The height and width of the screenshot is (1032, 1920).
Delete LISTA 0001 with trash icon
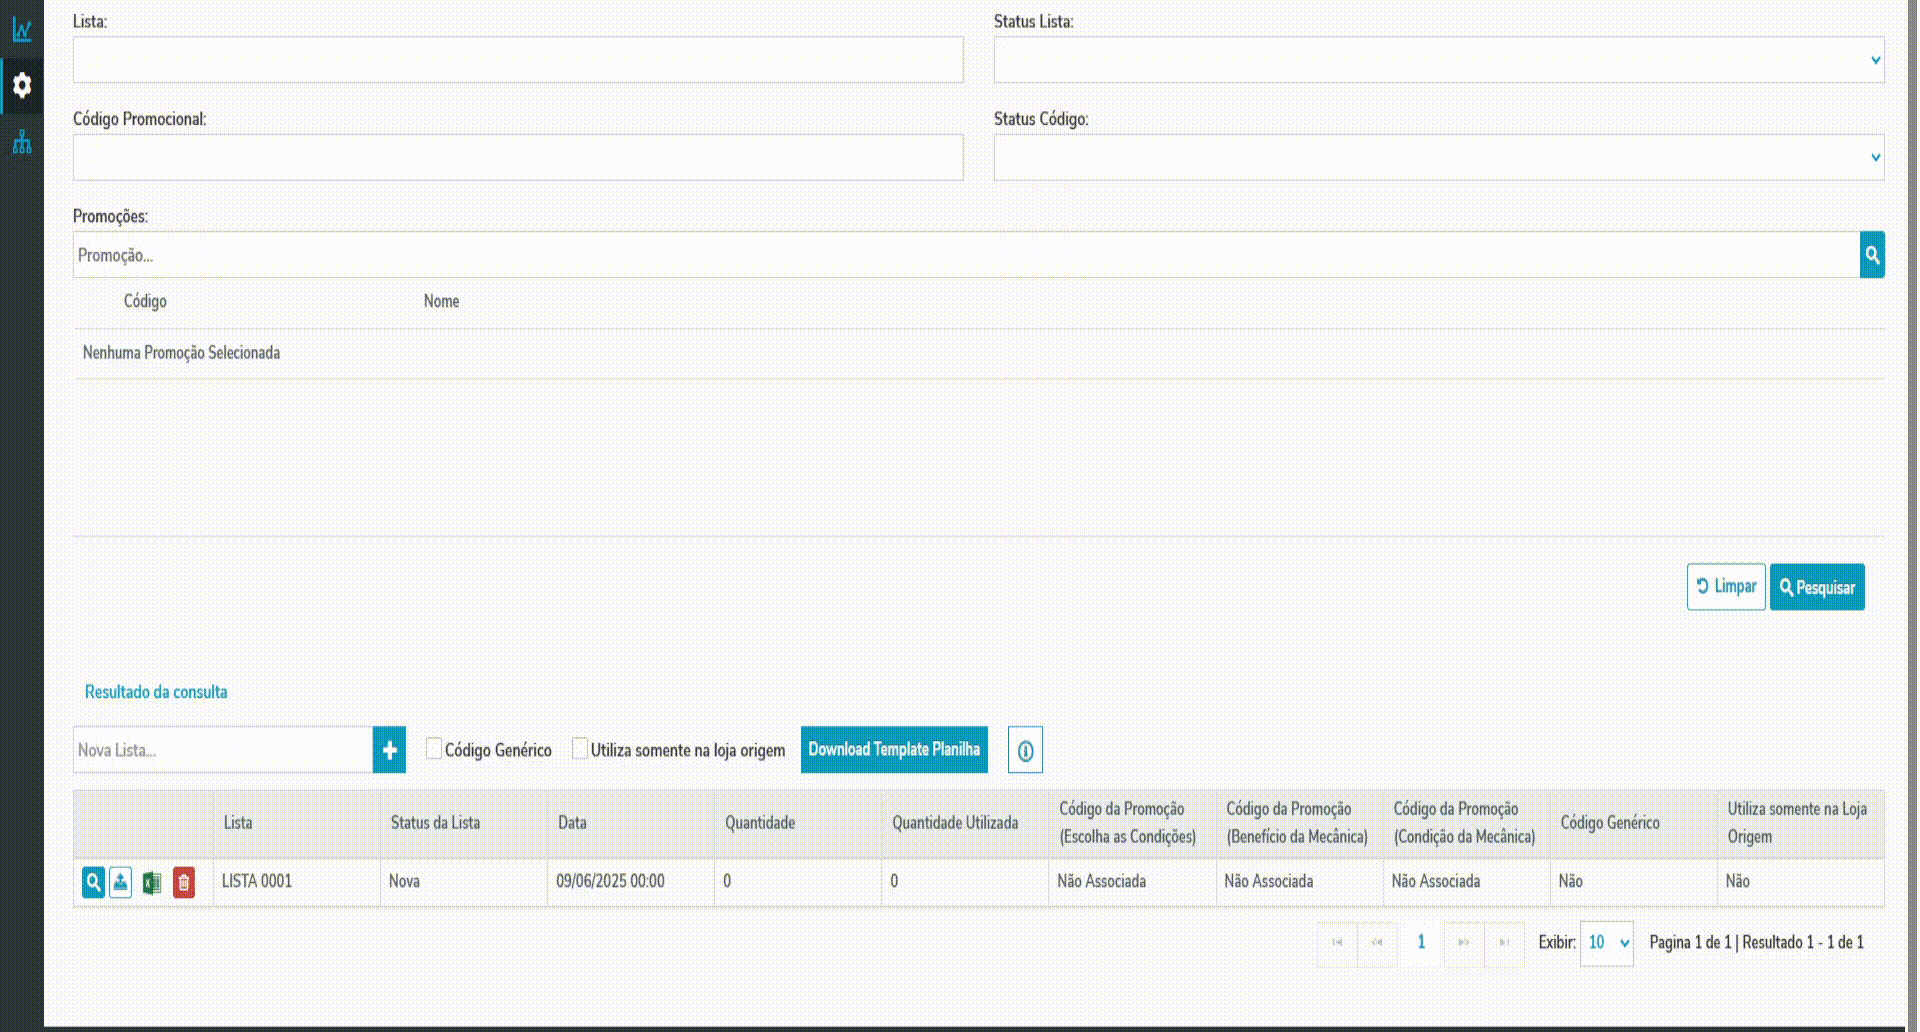184,882
